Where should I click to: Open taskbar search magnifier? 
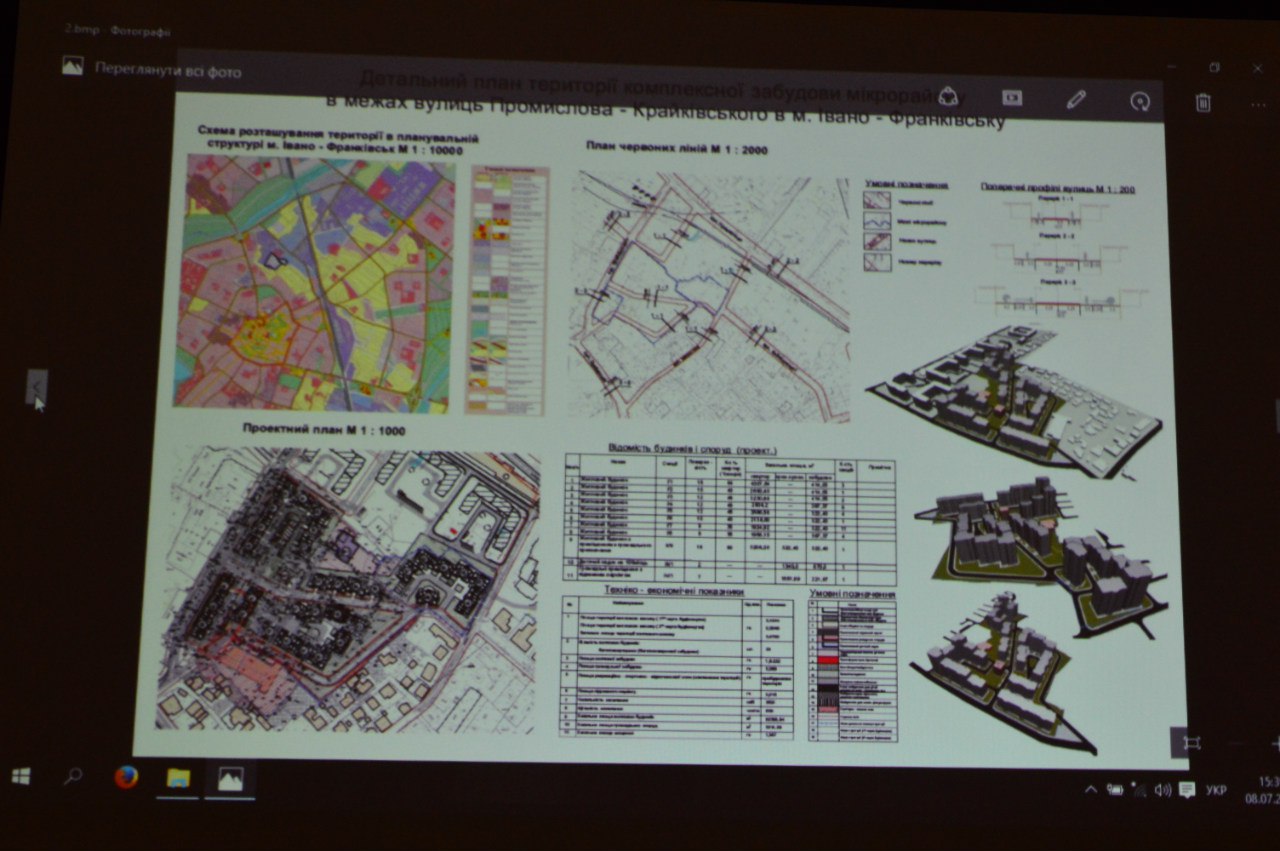point(73,777)
